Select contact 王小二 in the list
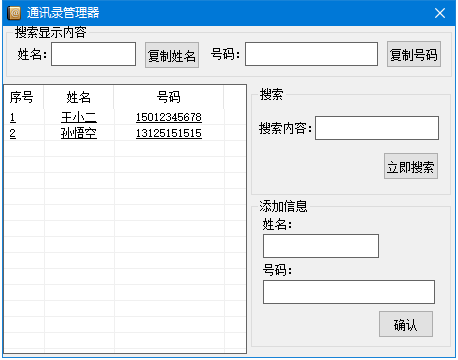This screenshot has height=360, width=458. (79, 117)
